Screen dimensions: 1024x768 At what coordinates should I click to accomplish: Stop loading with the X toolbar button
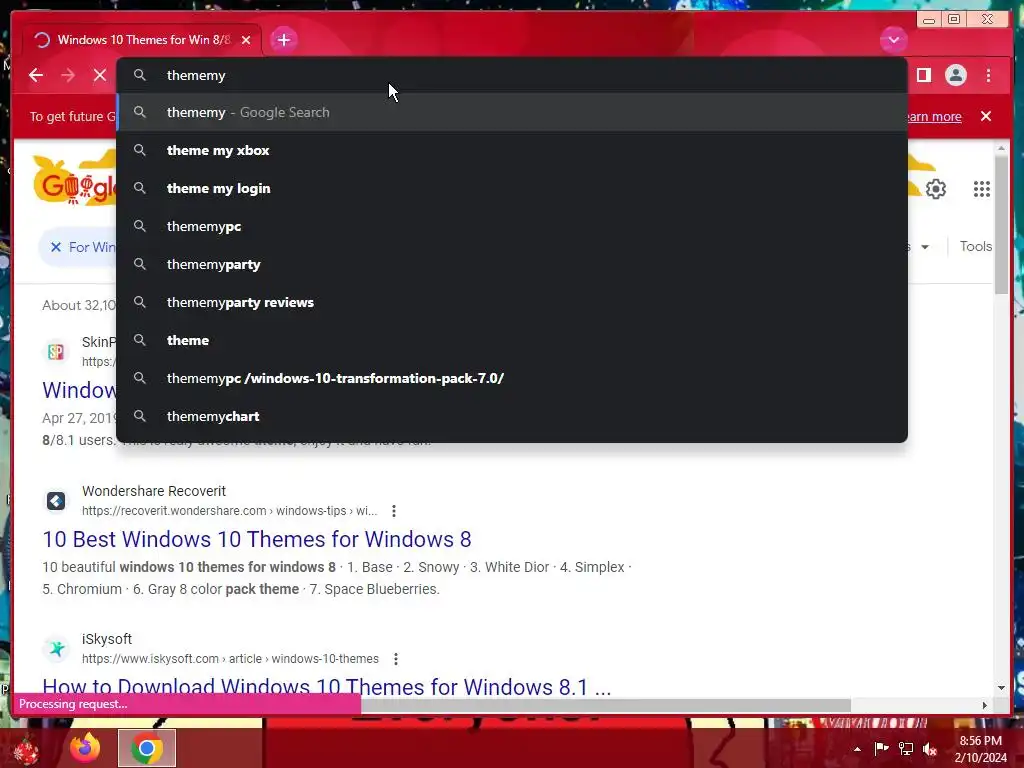(99, 75)
